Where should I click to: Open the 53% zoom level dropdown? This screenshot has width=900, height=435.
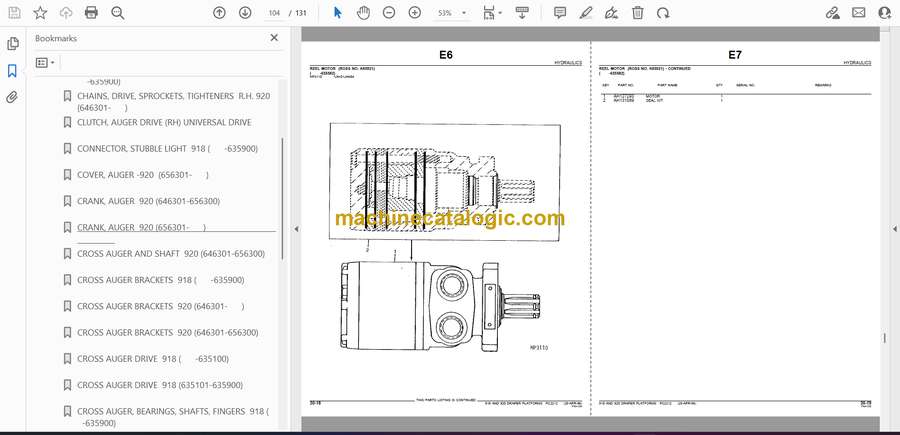[452, 13]
